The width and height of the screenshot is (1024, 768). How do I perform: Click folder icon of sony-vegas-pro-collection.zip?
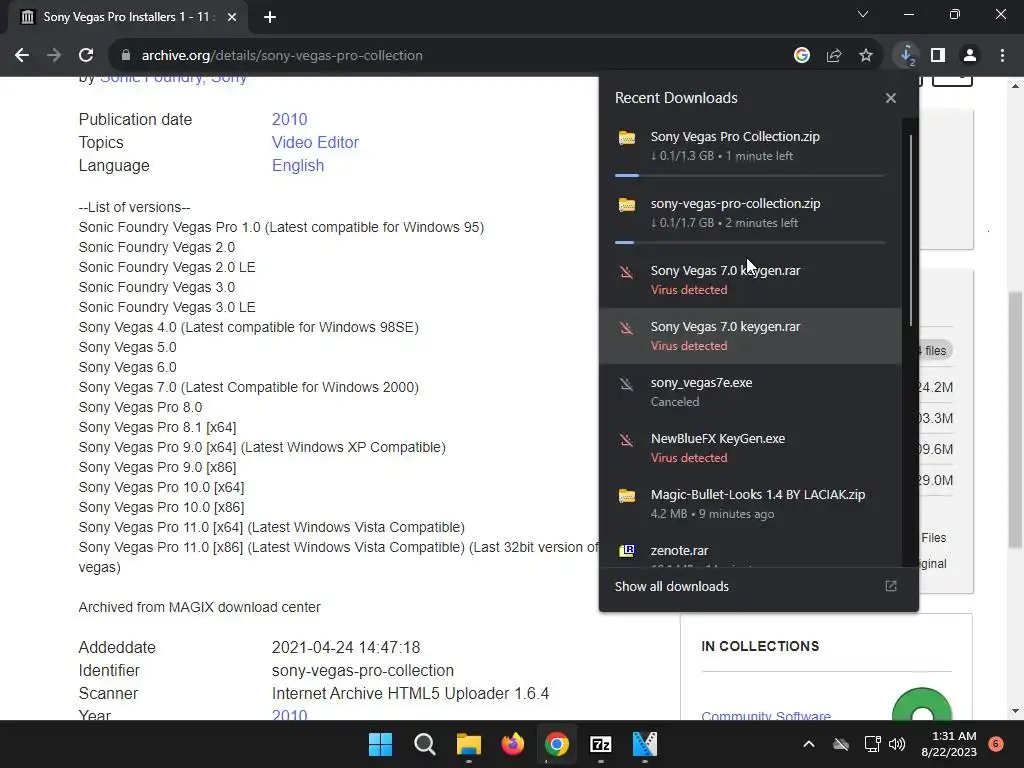pos(627,205)
